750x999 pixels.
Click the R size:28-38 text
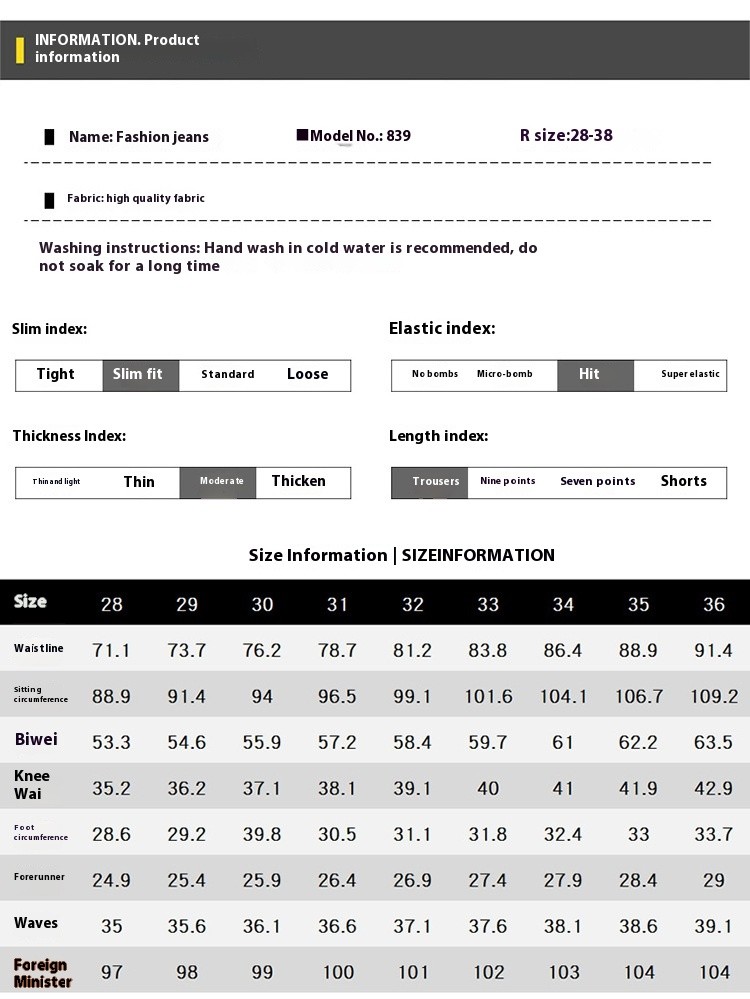[566, 136]
